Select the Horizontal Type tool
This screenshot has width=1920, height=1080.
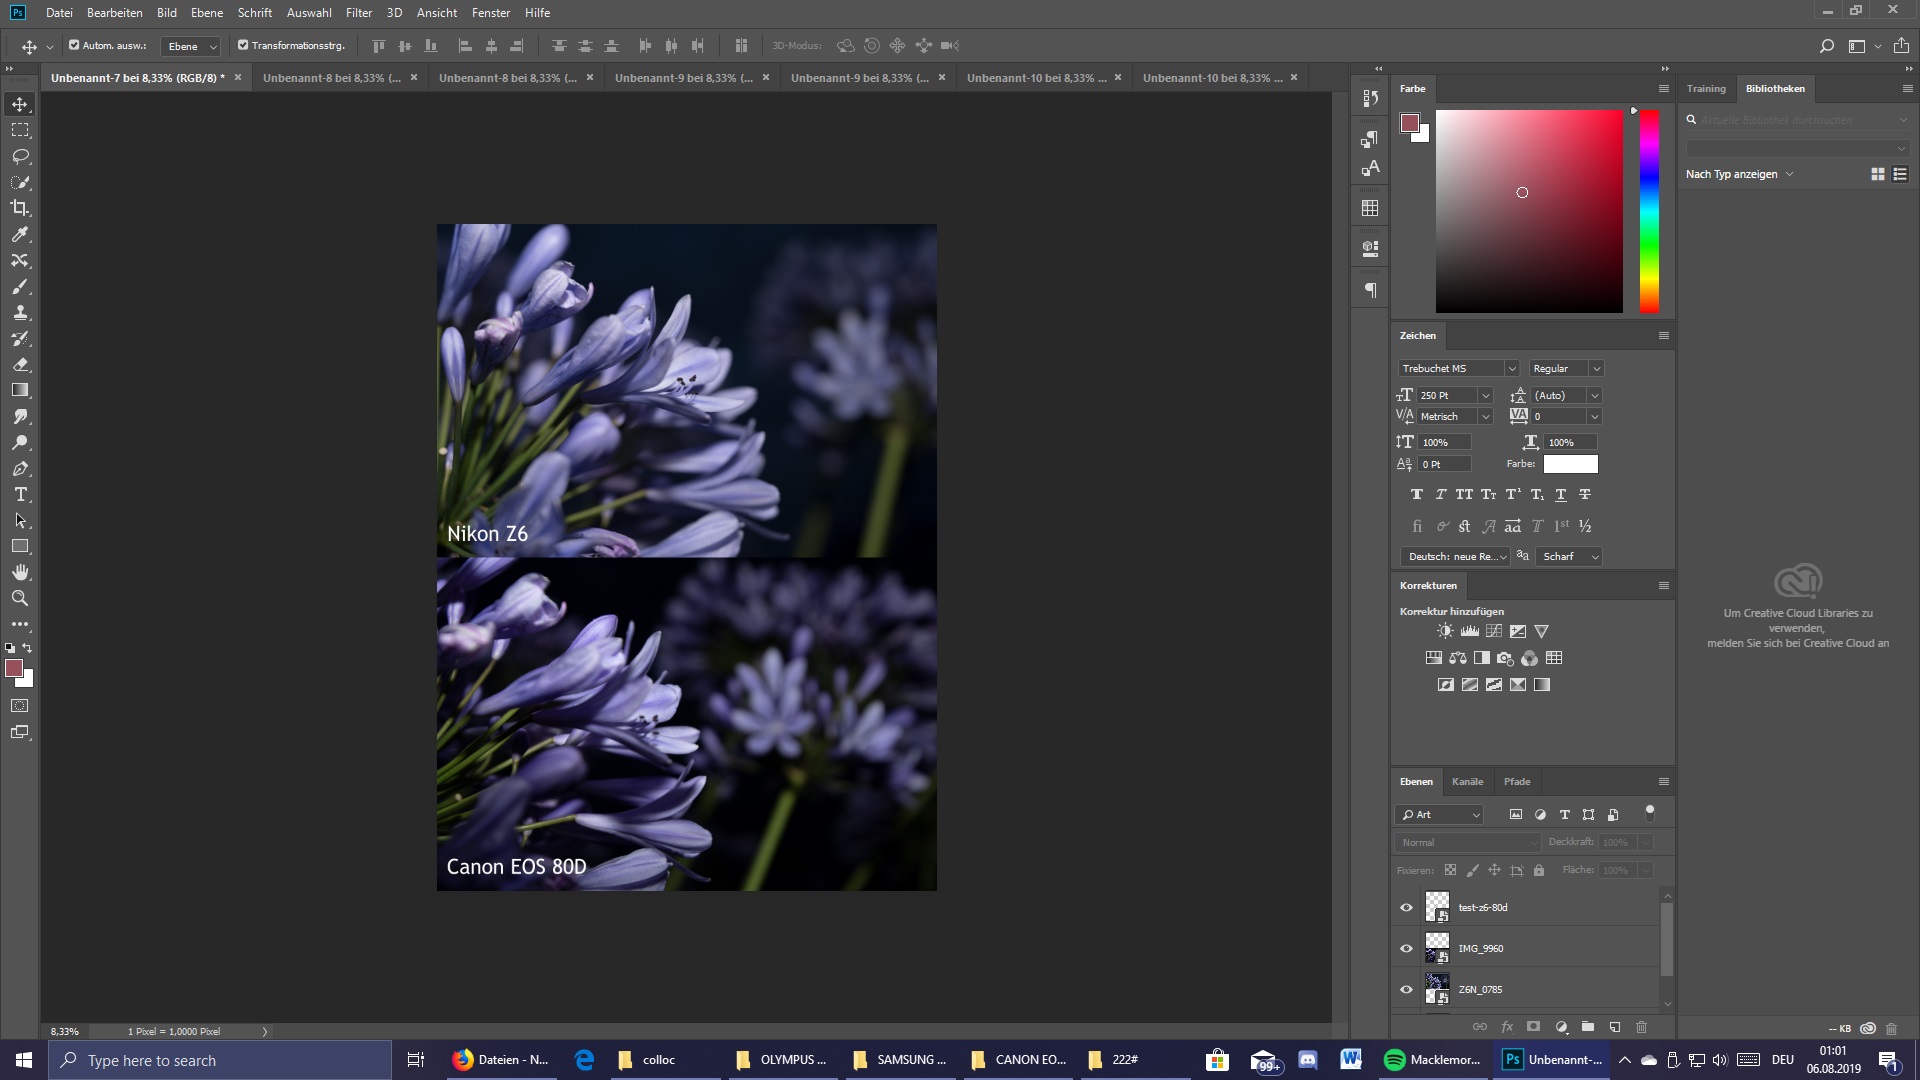tap(20, 495)
